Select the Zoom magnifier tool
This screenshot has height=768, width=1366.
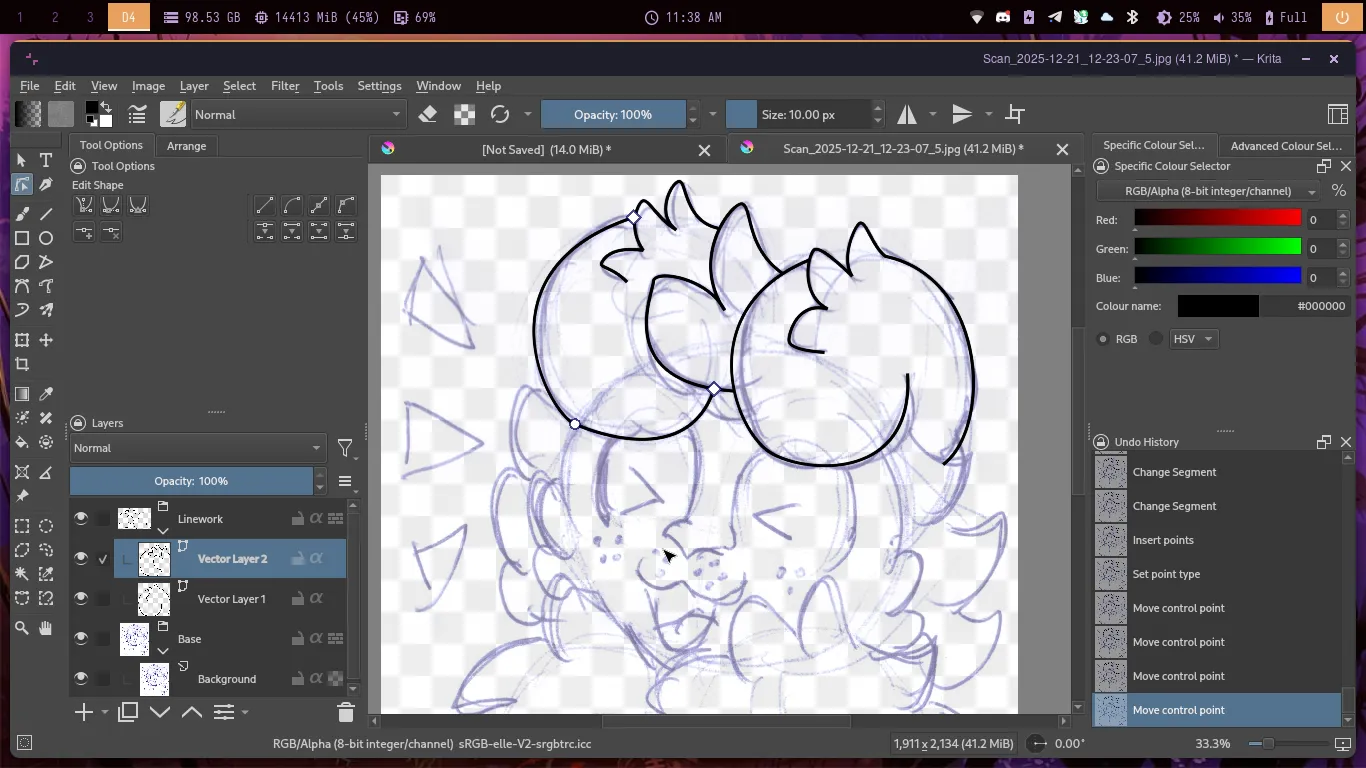[22, 628]
